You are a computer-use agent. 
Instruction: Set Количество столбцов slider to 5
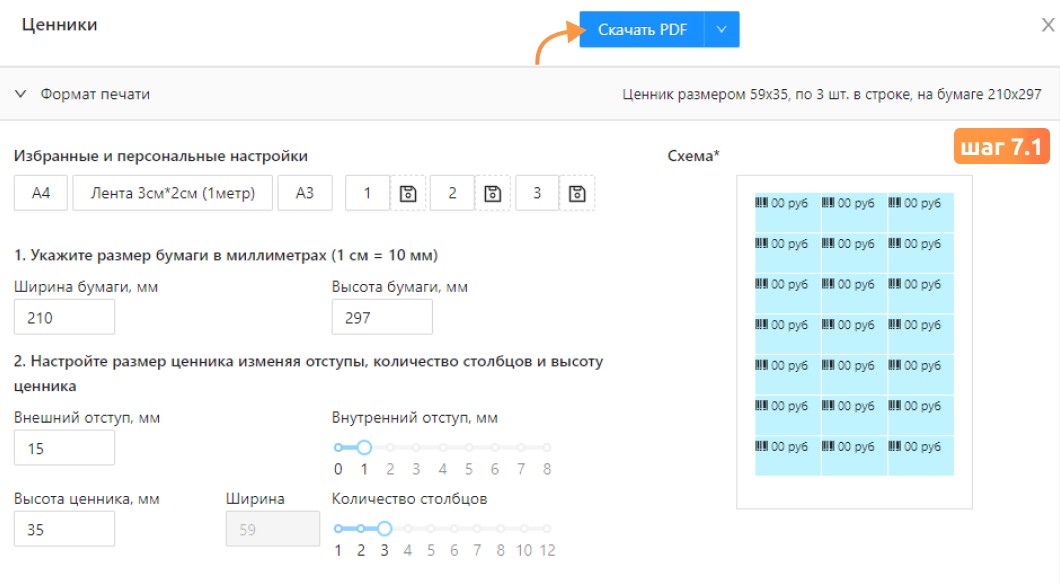[431, 529]
